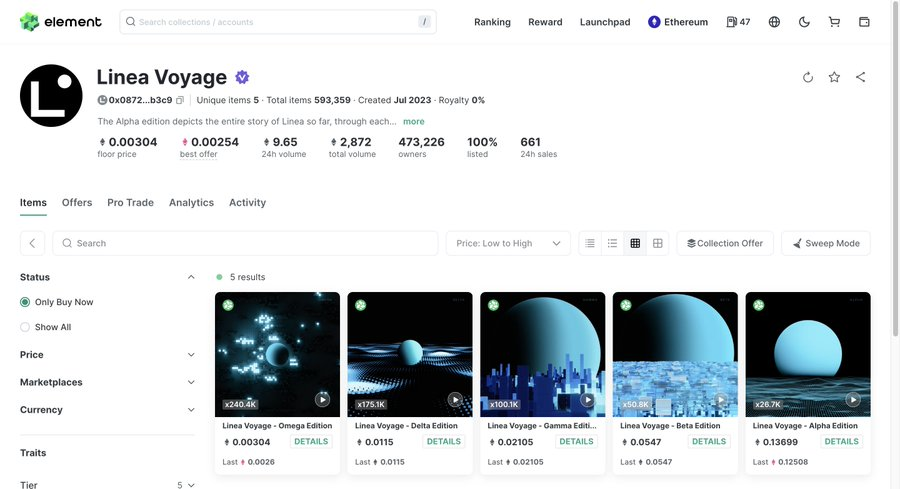Viewport: 900px width, 489px height.
Task: Open the Pro Trade tab
Action: point(130,202)
